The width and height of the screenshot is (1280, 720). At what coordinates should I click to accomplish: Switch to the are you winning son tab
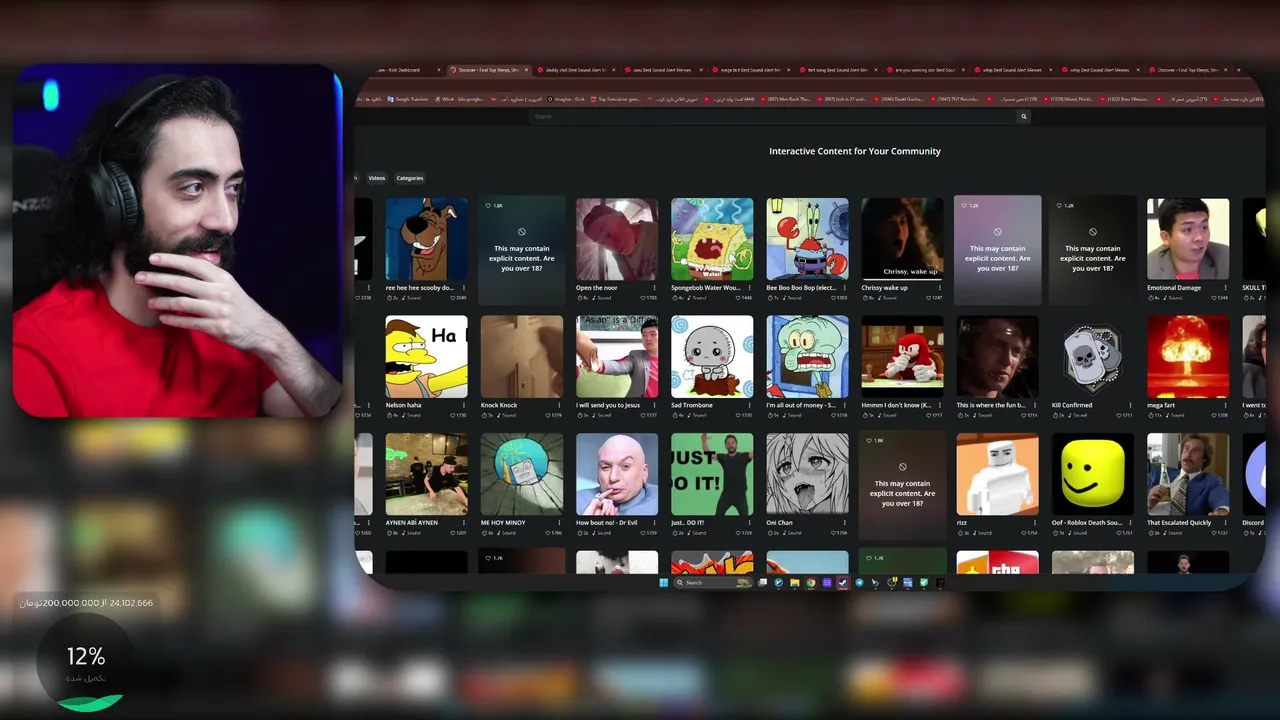tap(929, 70)
